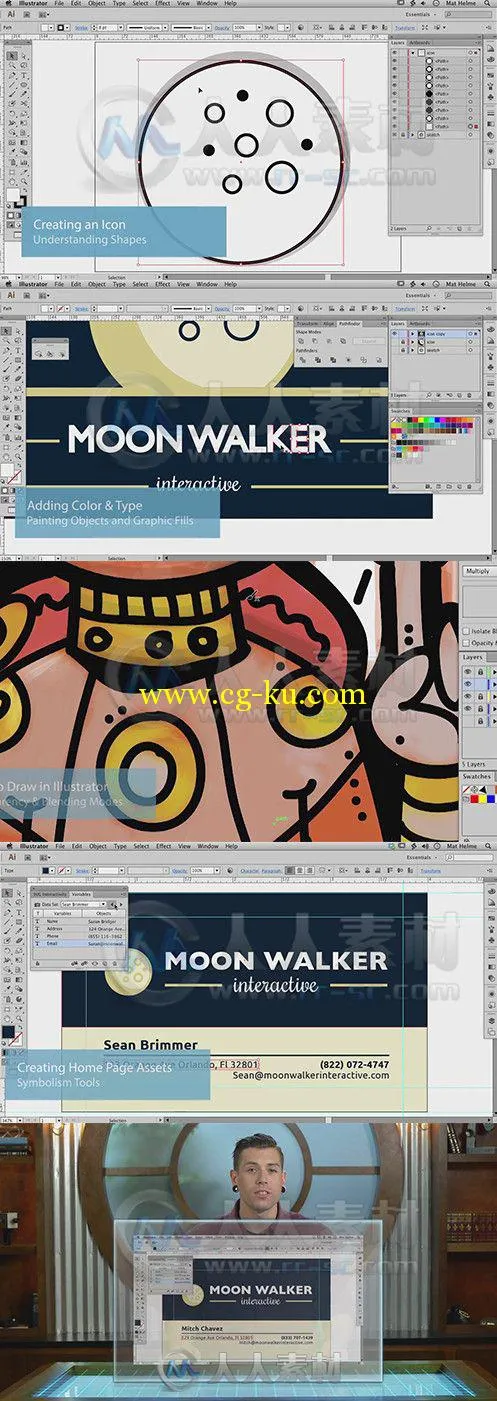The width and height of the screenshot is (497, 1401).
Task: Select the Phone row in Variables panel
Action: [x=79, y=935]
